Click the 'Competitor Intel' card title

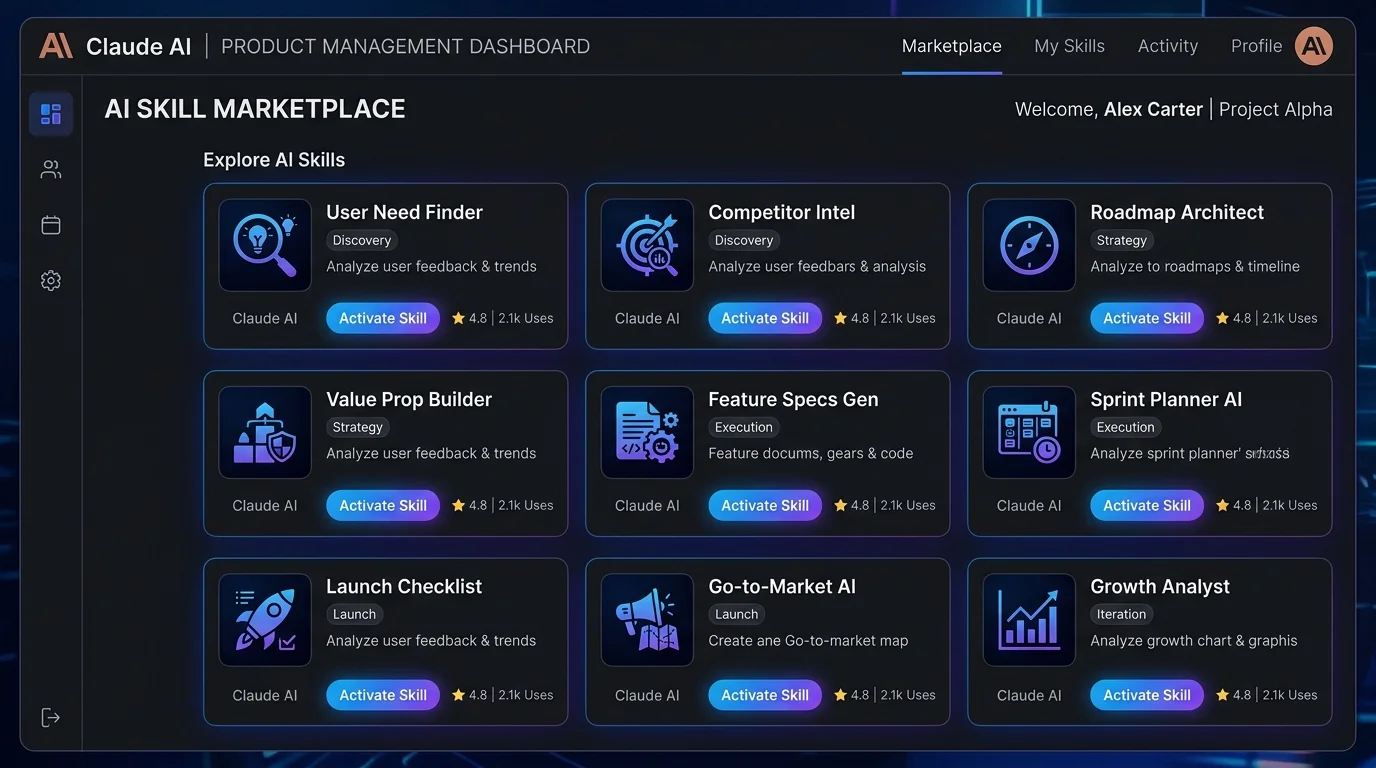click(782, 212)
